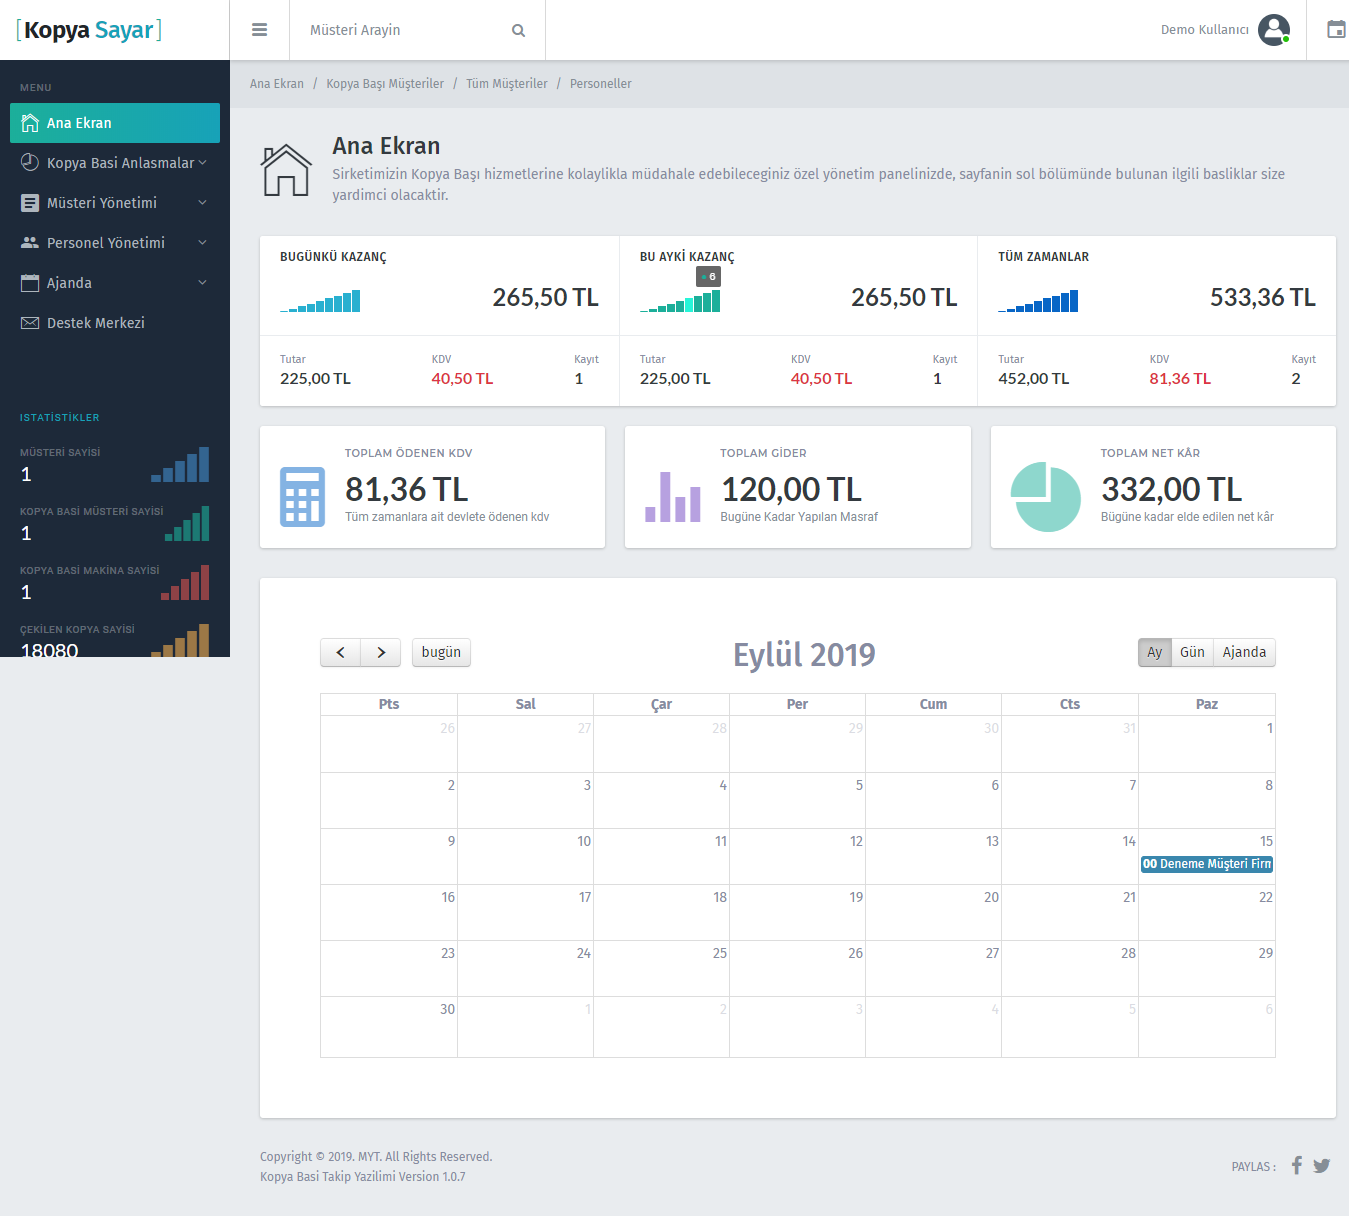The height and width of the screenshot is (1216, 1349).
Task: Share on Facebook icon in footer
Action: [x=1296, y=1165]
